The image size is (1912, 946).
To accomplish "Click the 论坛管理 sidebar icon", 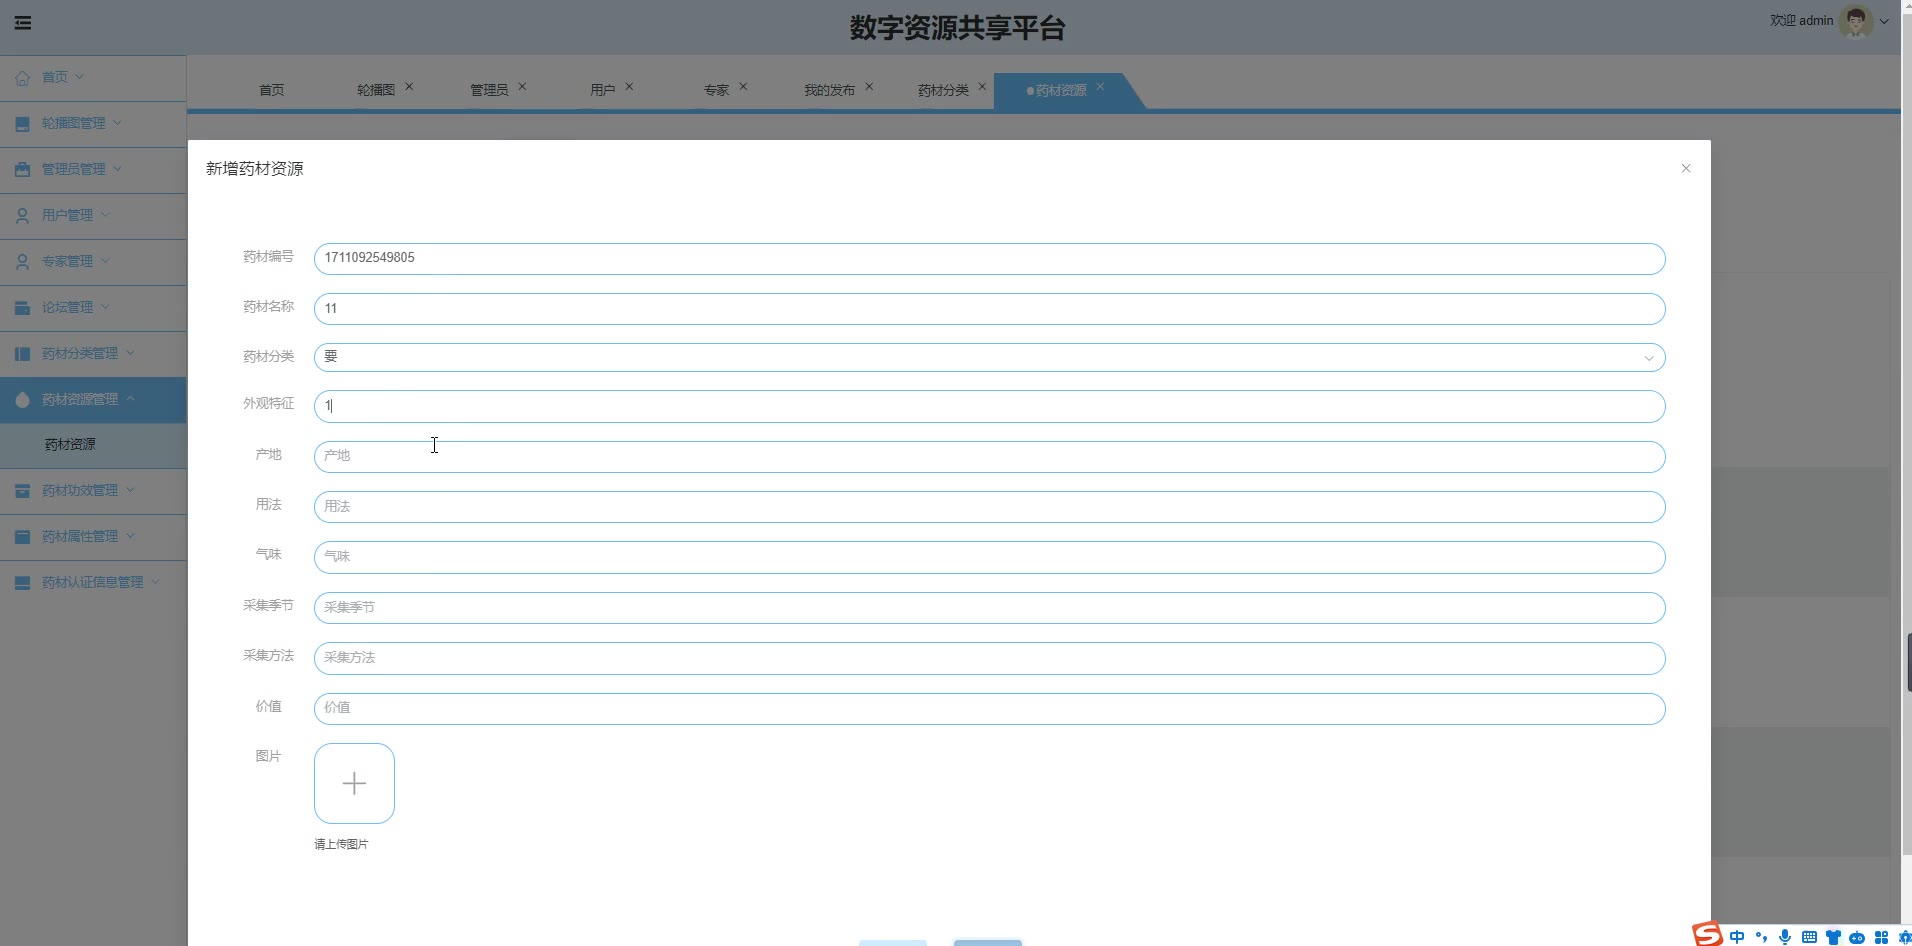I will (22, 307).
